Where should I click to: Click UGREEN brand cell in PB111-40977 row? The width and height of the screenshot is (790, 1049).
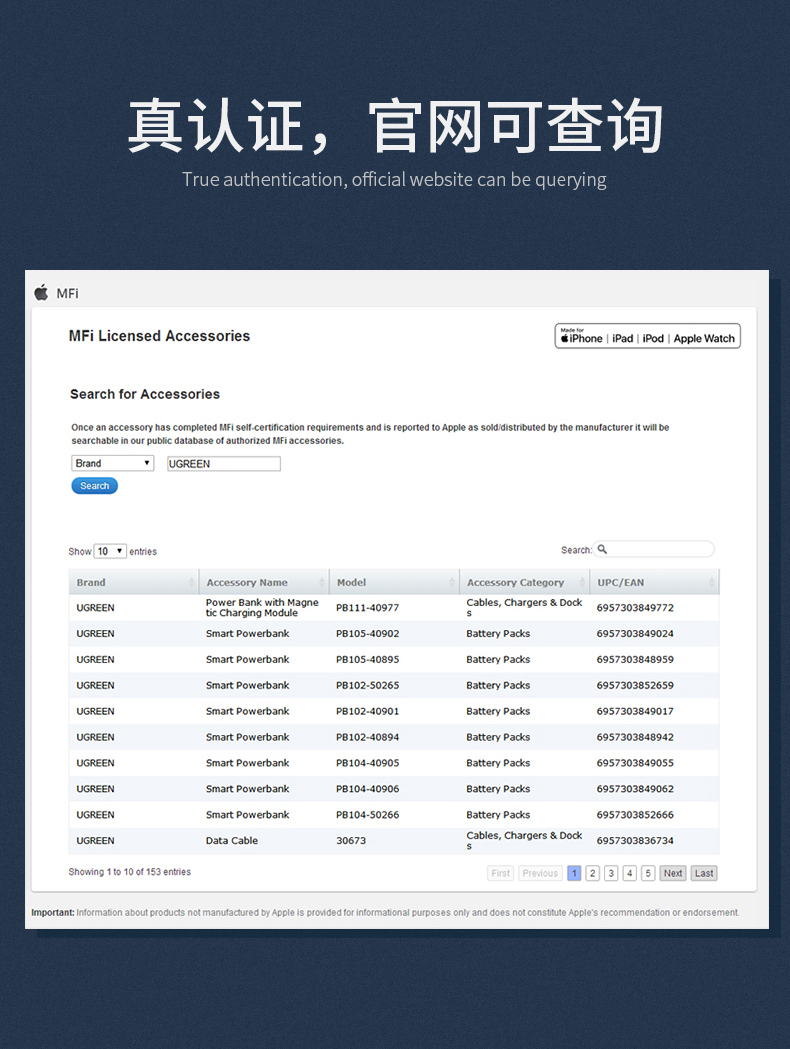pyautogui.click(x=95, y=607)
